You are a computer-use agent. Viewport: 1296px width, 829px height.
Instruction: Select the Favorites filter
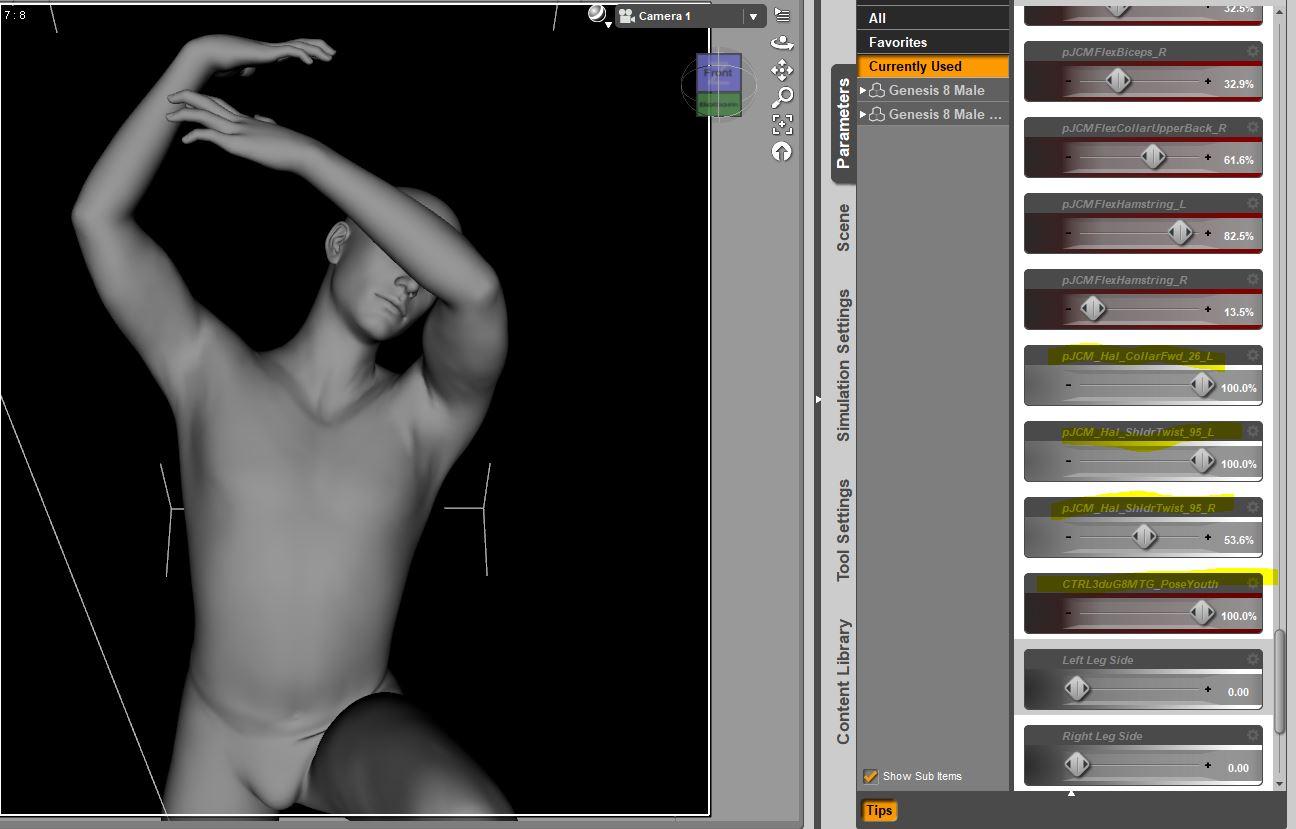click(897, 42)
